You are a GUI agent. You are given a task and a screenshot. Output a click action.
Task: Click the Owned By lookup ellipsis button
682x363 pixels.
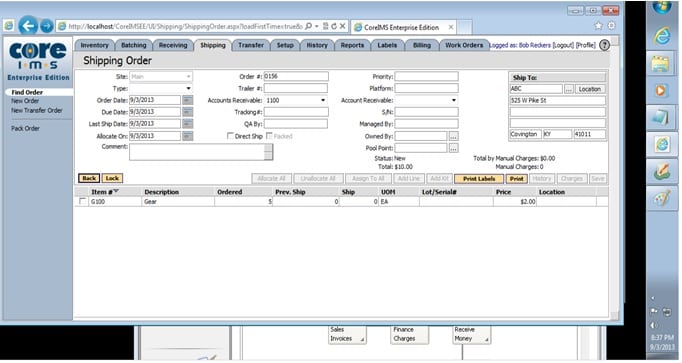[x=453, y=137]
